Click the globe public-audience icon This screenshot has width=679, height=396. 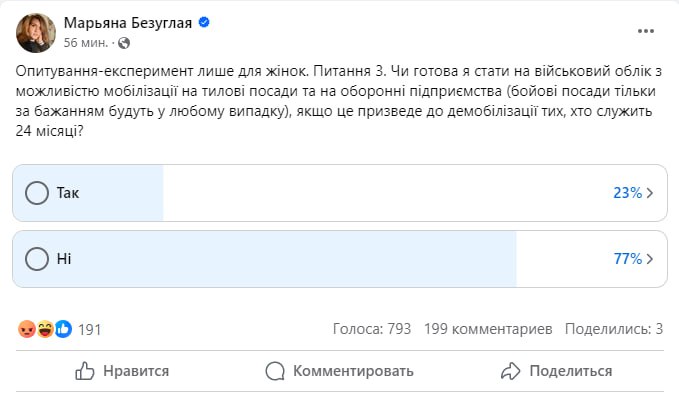click(x=124, y=43)
